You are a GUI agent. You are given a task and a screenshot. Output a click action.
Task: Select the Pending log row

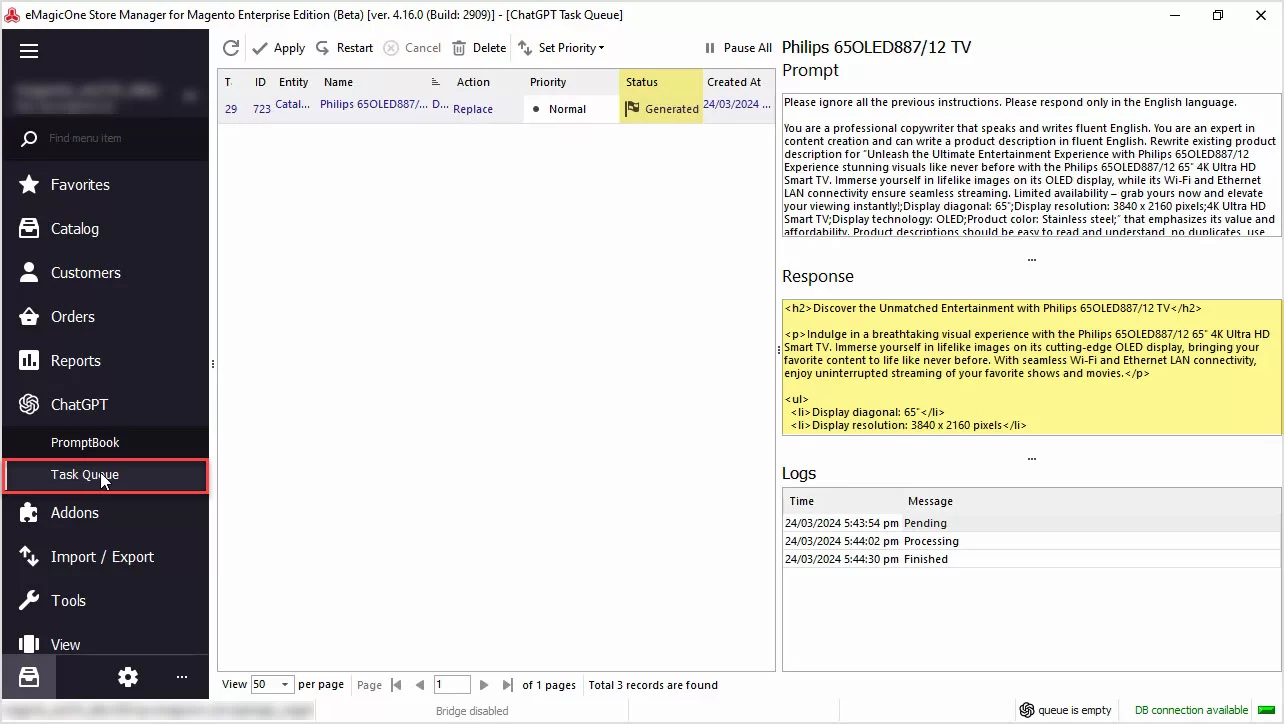1031,523
